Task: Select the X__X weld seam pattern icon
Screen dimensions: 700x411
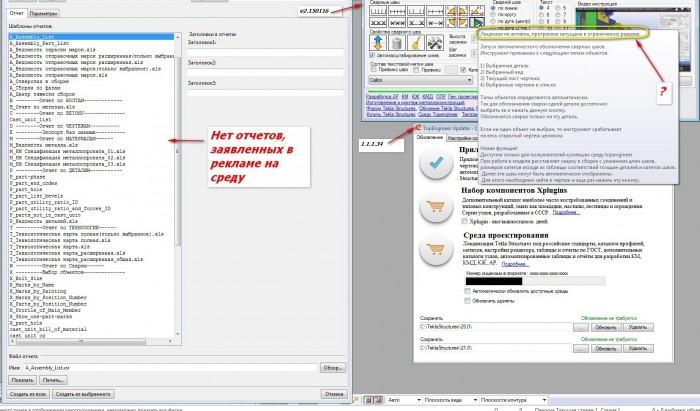Action: tap(416, 22)
